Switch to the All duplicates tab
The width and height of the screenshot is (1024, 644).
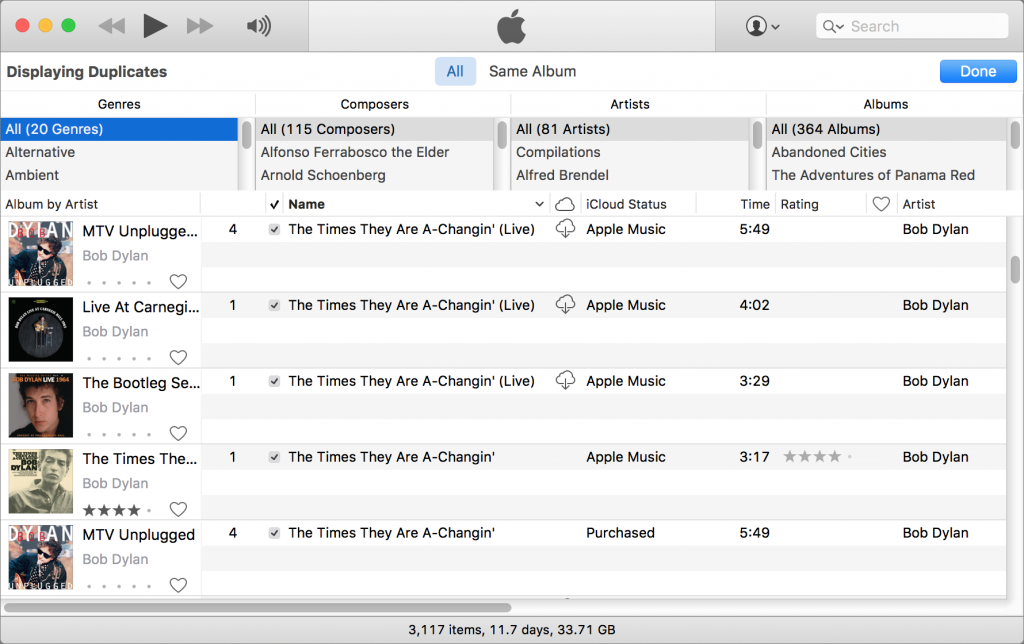pos(455,71)
